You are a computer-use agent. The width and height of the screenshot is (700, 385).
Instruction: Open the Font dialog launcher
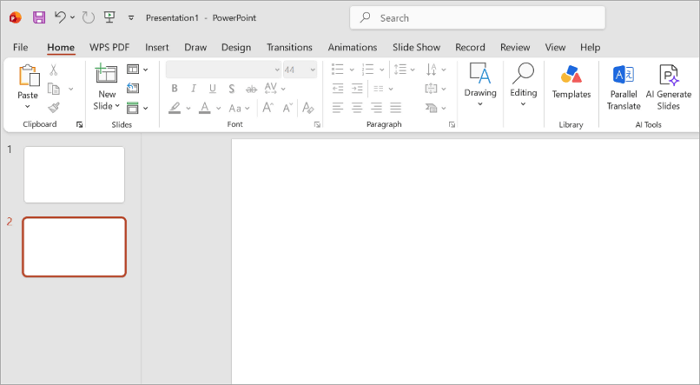point(317,125)
